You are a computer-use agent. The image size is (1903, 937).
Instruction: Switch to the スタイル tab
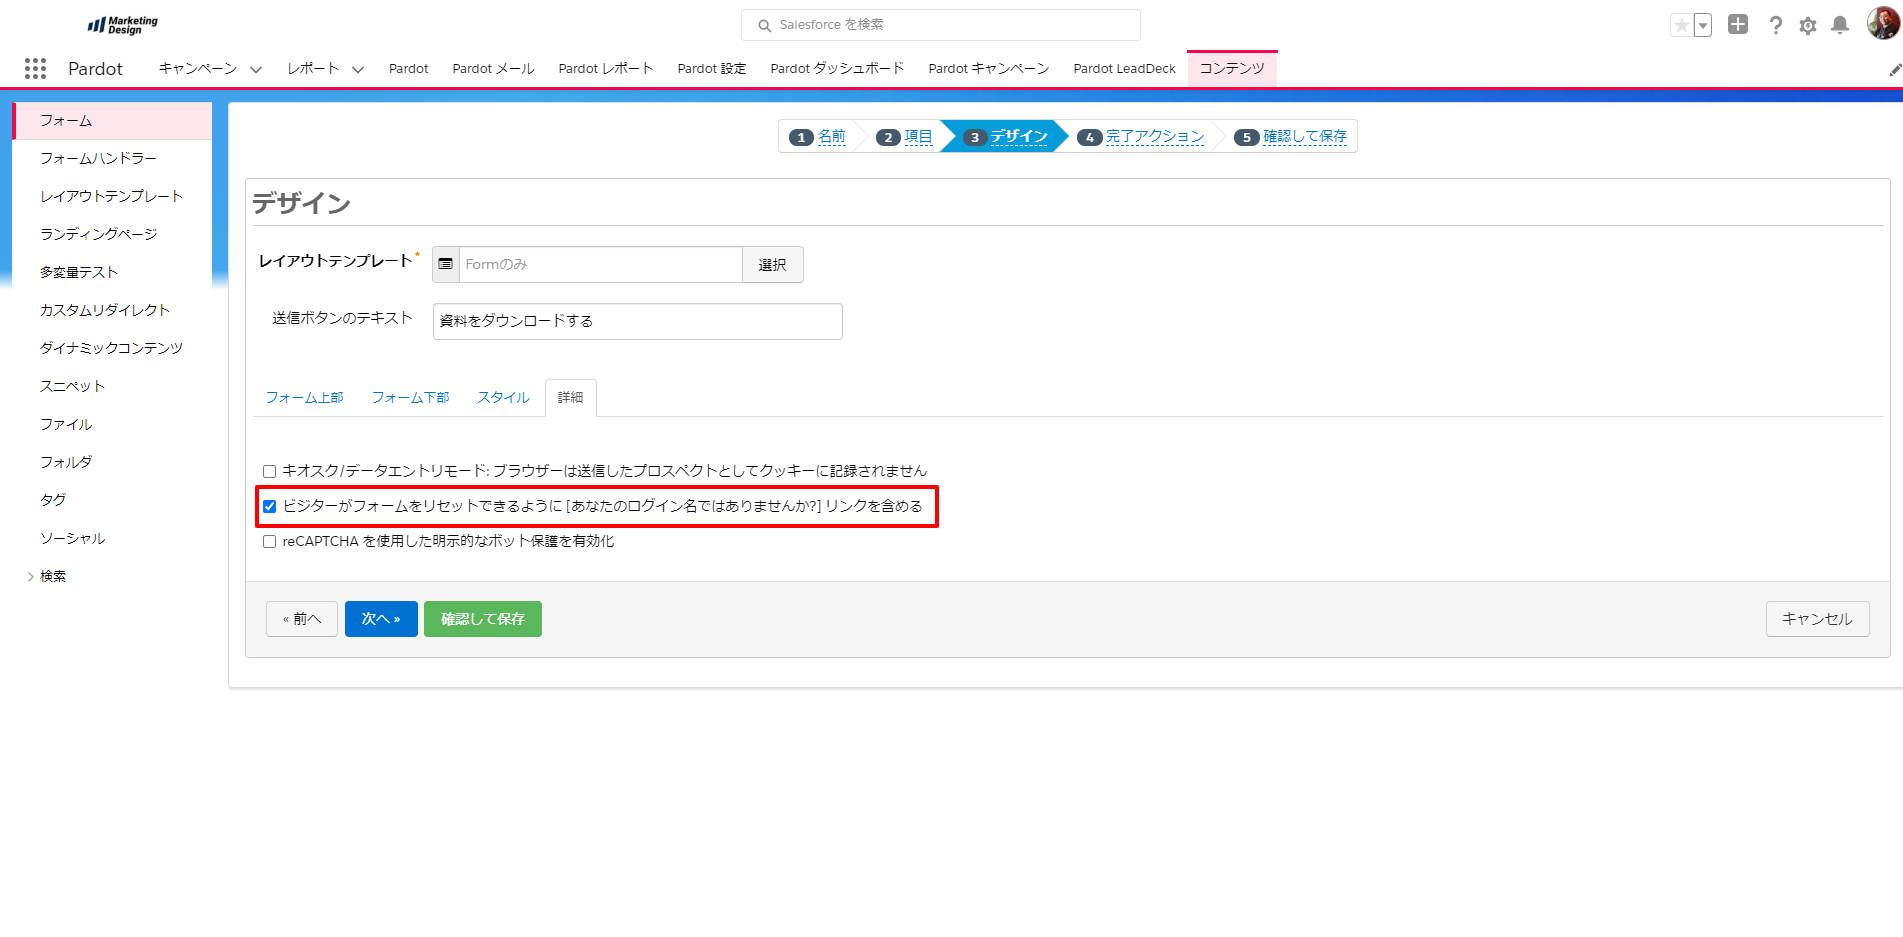[x=503, y=397]
